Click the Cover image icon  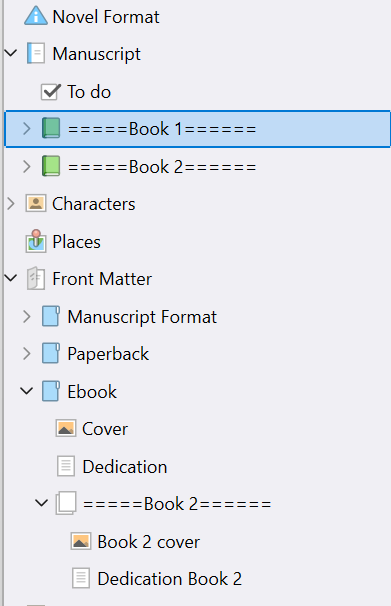[x=66, y=429]
